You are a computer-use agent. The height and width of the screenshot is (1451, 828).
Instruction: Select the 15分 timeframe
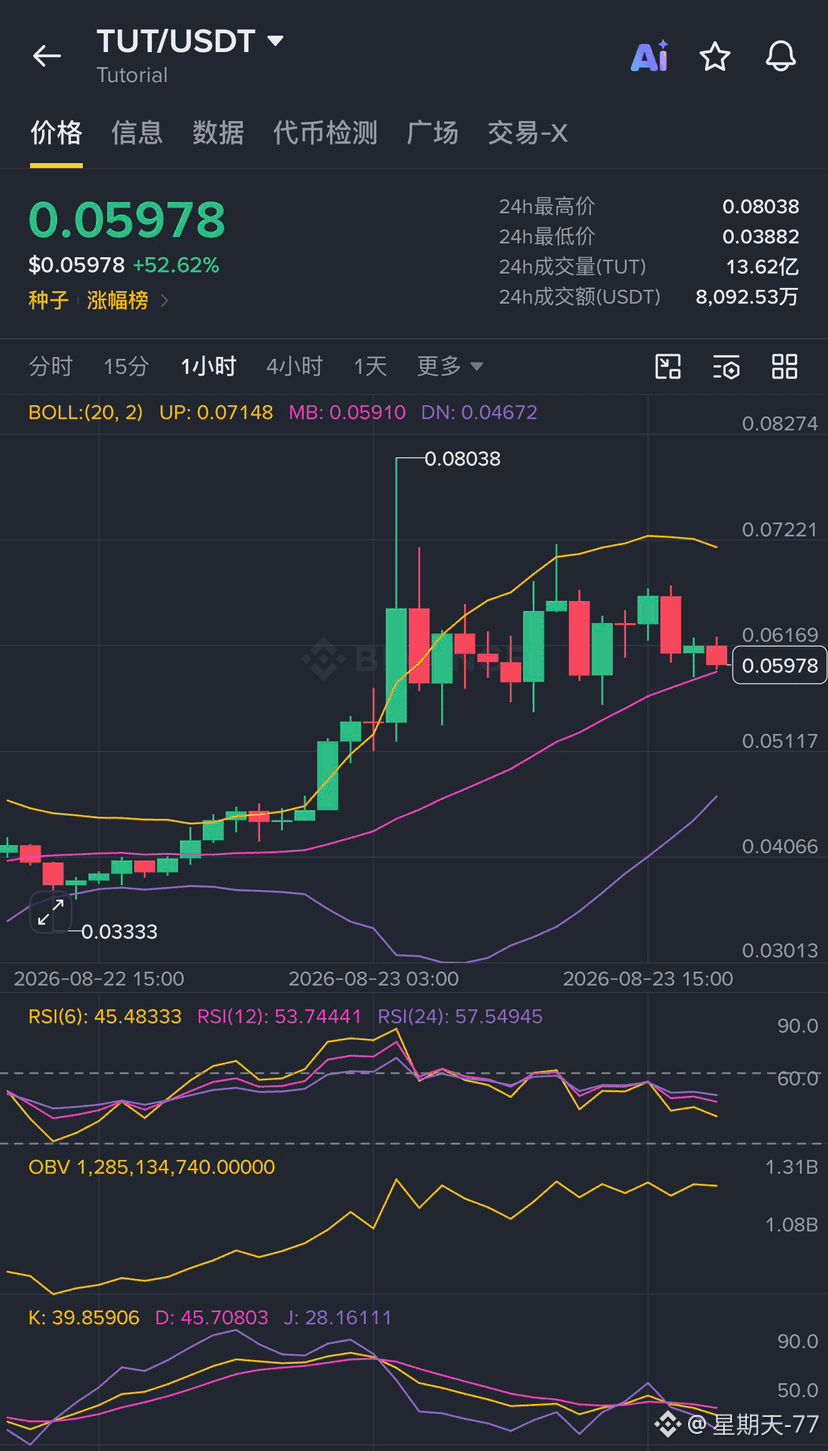[x=126, y=366]
